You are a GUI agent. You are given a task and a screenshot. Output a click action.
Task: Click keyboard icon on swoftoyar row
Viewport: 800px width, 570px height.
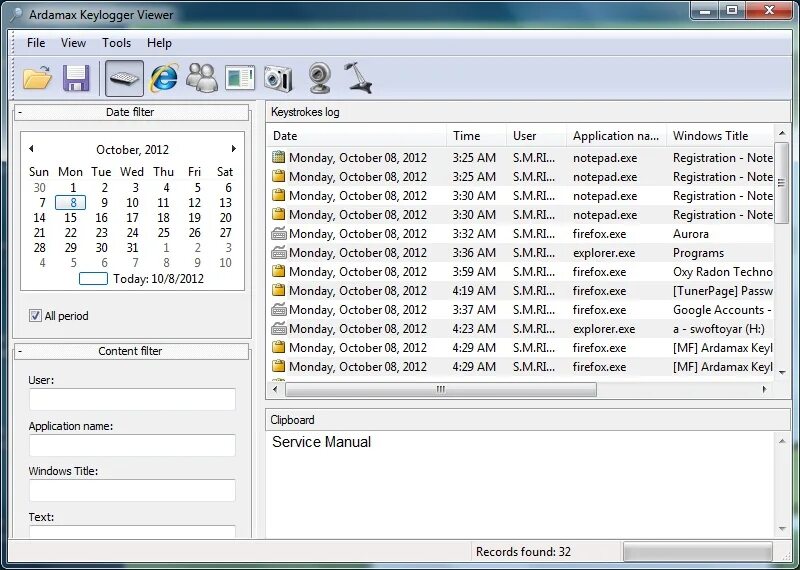pos(279,329)
